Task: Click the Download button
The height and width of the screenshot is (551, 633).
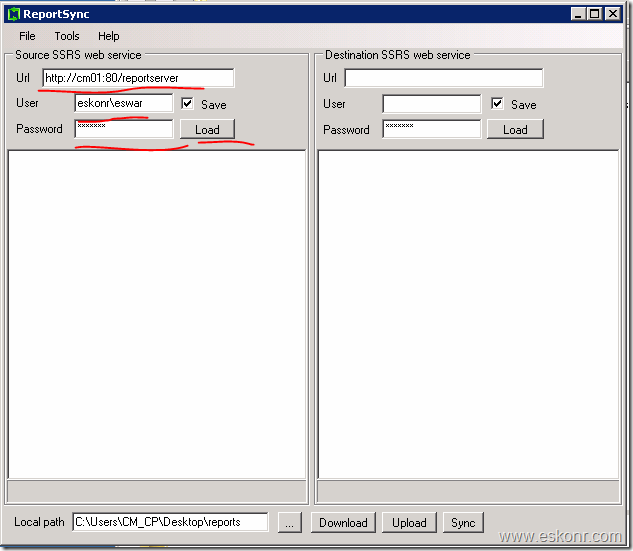Action: click(343, 522)
